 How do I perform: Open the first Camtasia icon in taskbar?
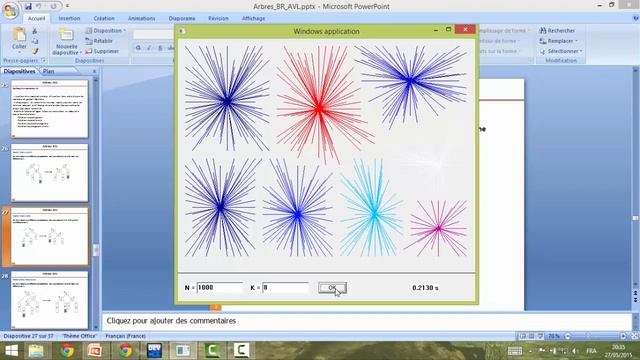coord(212,351)
